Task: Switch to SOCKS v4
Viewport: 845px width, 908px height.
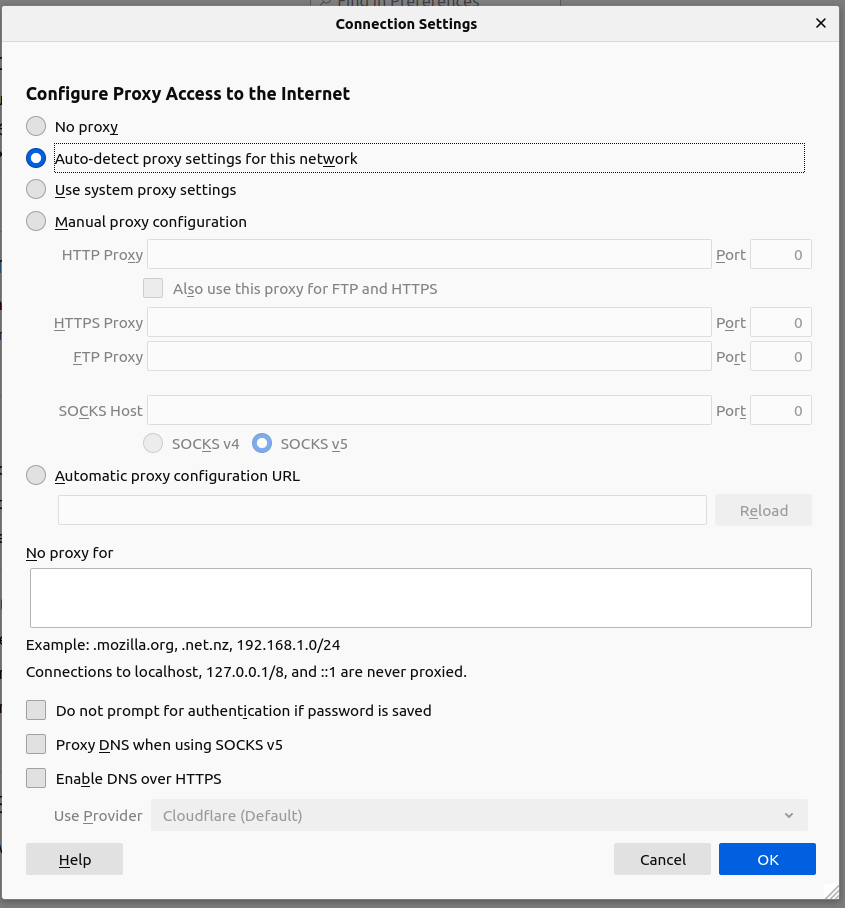Action: tap(153, 443)
